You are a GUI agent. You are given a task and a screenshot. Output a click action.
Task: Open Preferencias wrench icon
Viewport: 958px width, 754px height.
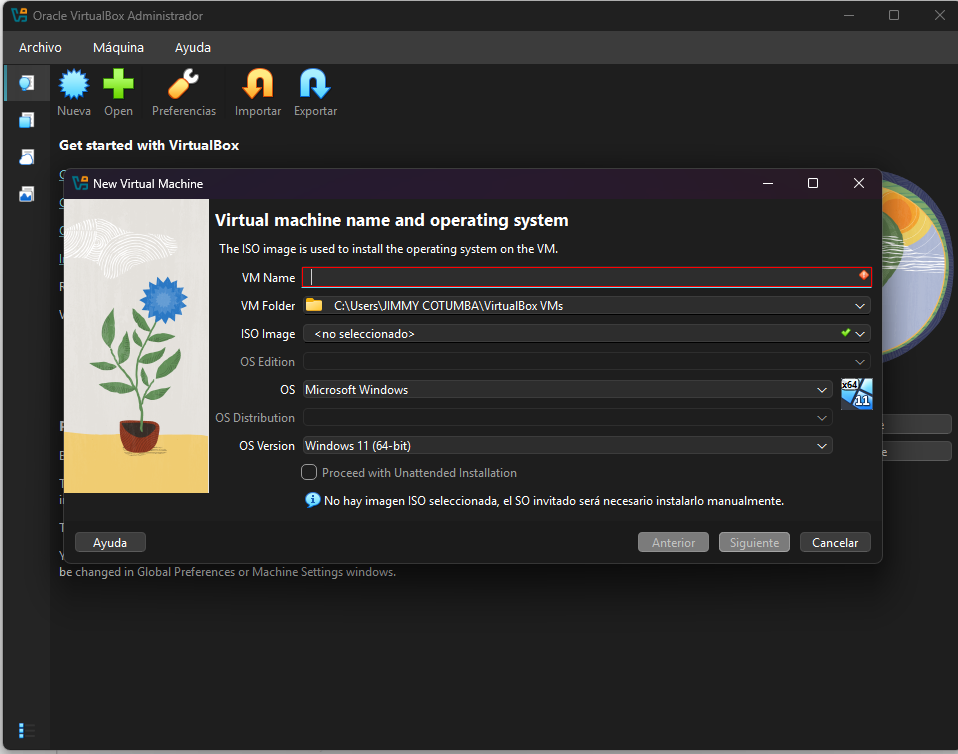click(x=183, y=84)
